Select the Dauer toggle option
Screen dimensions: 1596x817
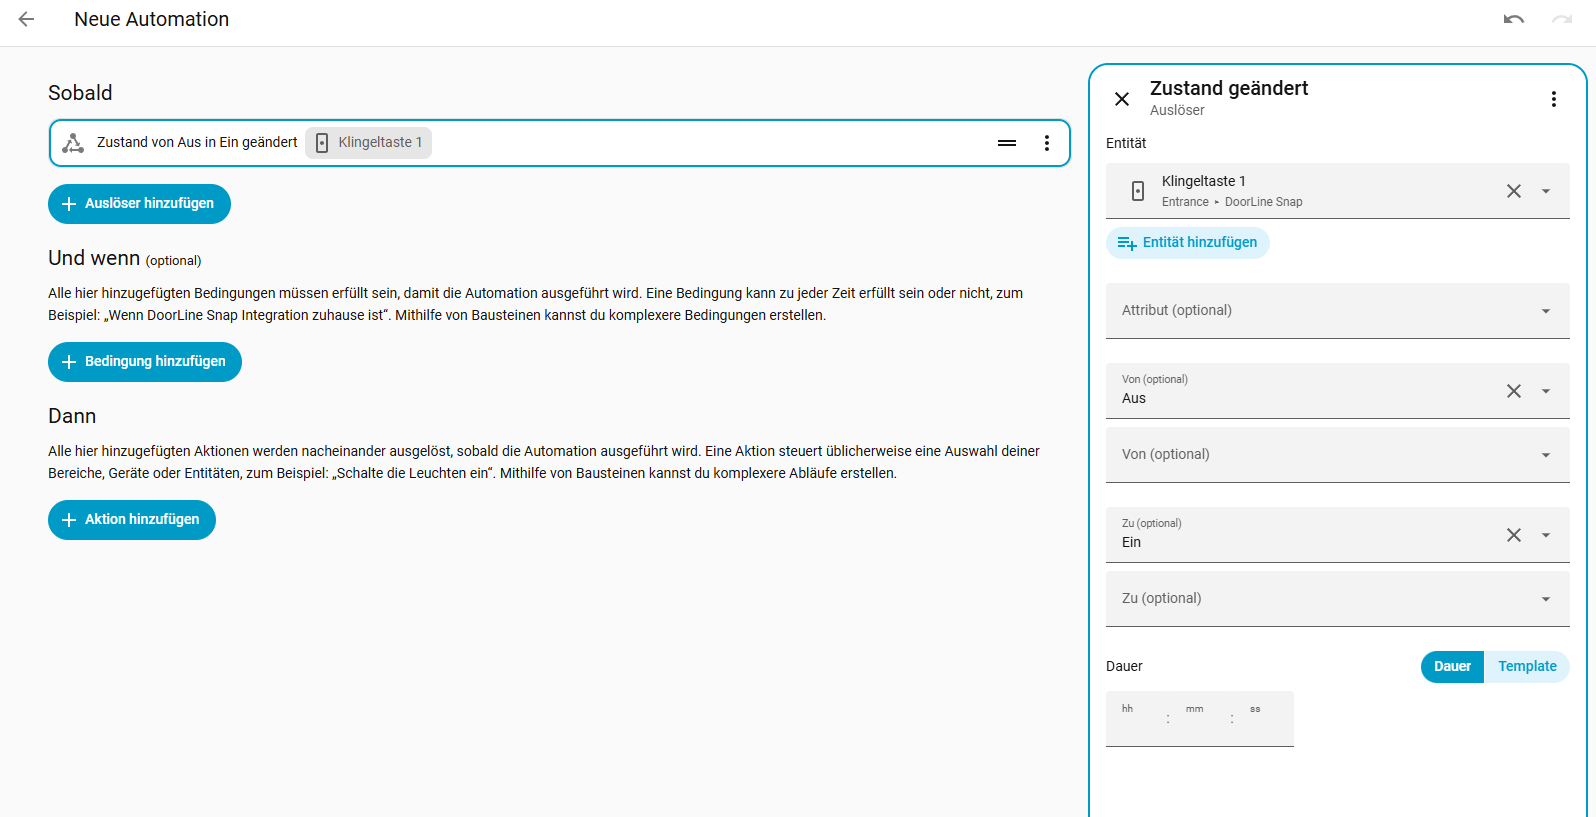(1452, 667)
